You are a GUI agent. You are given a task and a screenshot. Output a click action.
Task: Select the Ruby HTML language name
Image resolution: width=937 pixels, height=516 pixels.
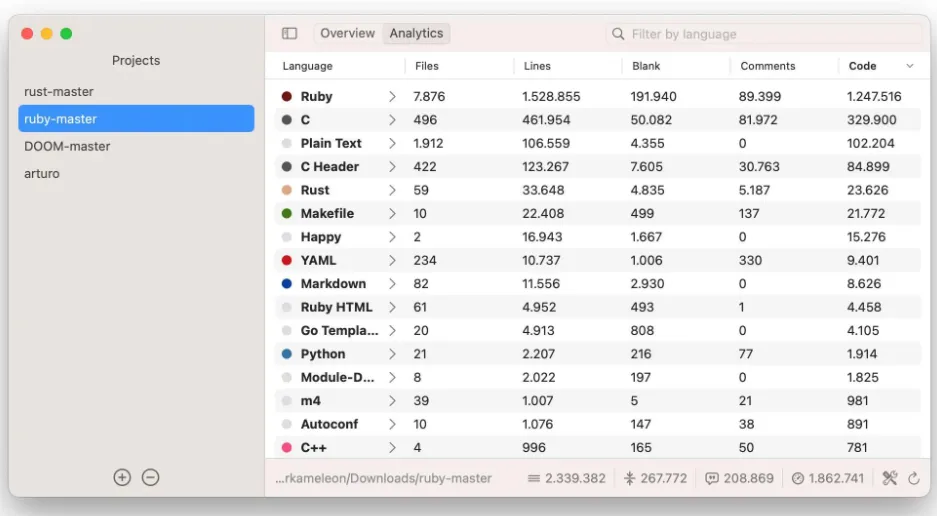[x=336, y=307]
